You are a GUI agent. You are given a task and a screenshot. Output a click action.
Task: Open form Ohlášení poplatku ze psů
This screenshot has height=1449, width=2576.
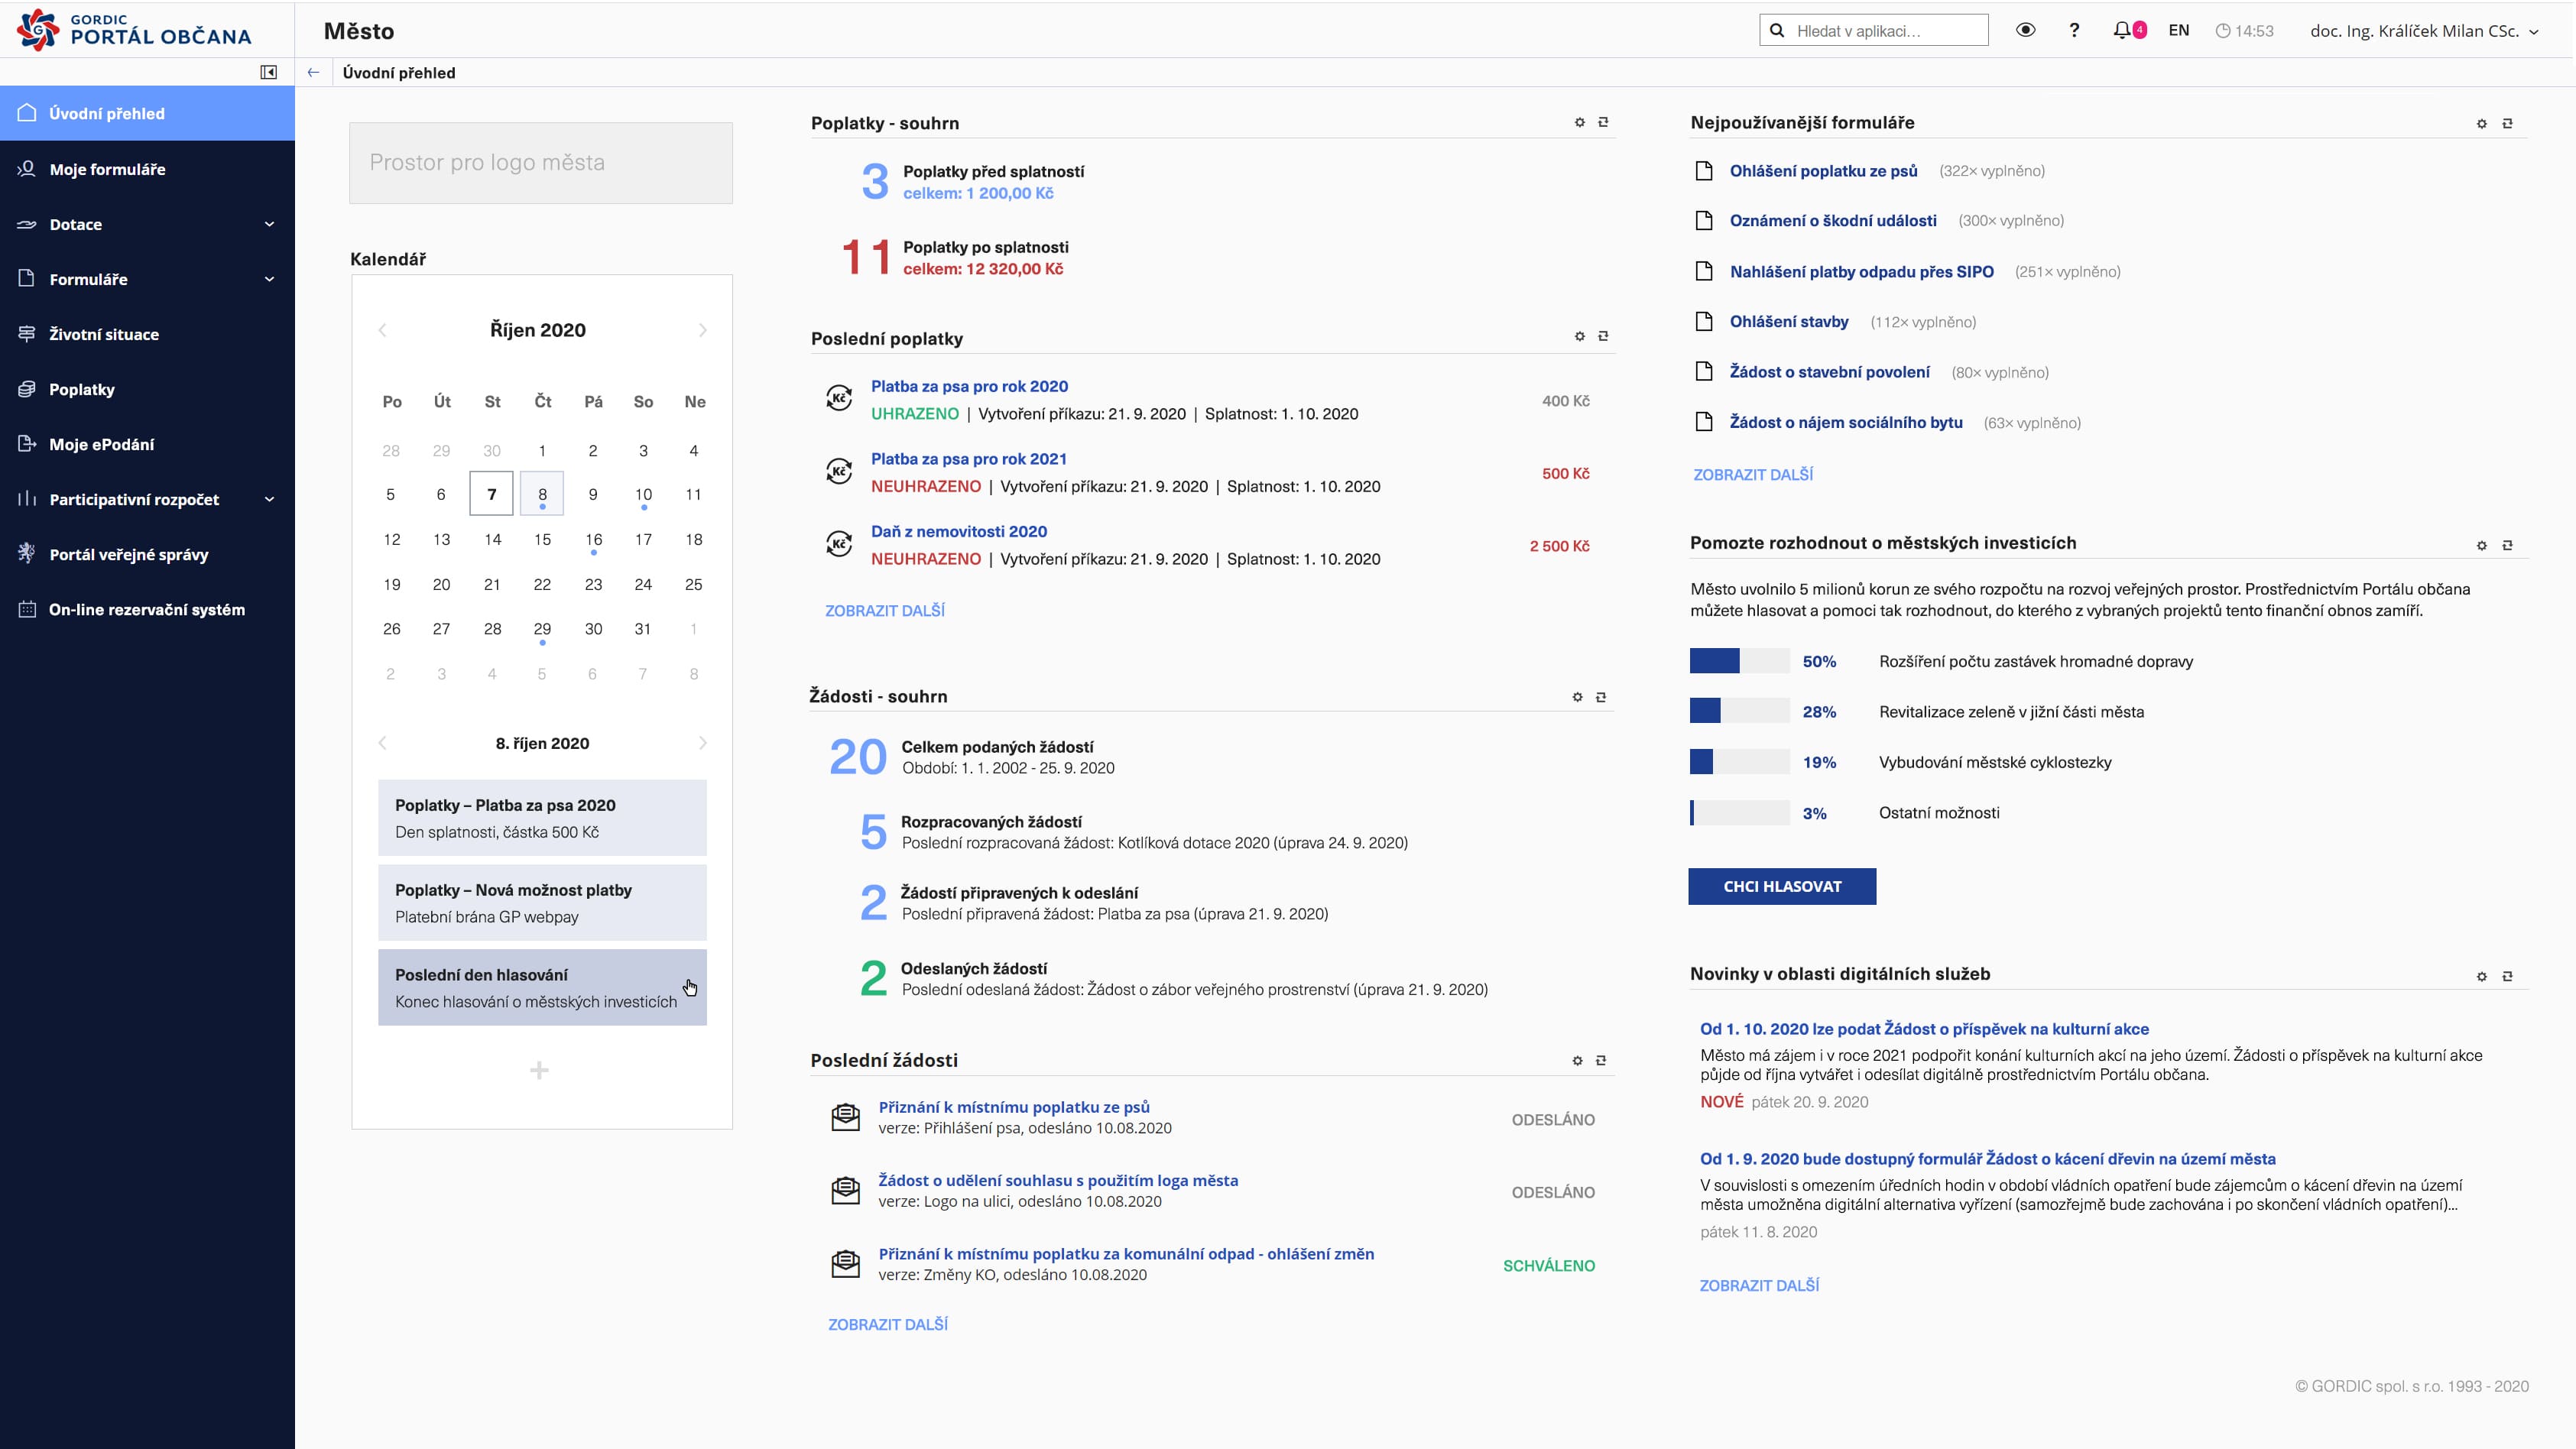(1824, 171)
